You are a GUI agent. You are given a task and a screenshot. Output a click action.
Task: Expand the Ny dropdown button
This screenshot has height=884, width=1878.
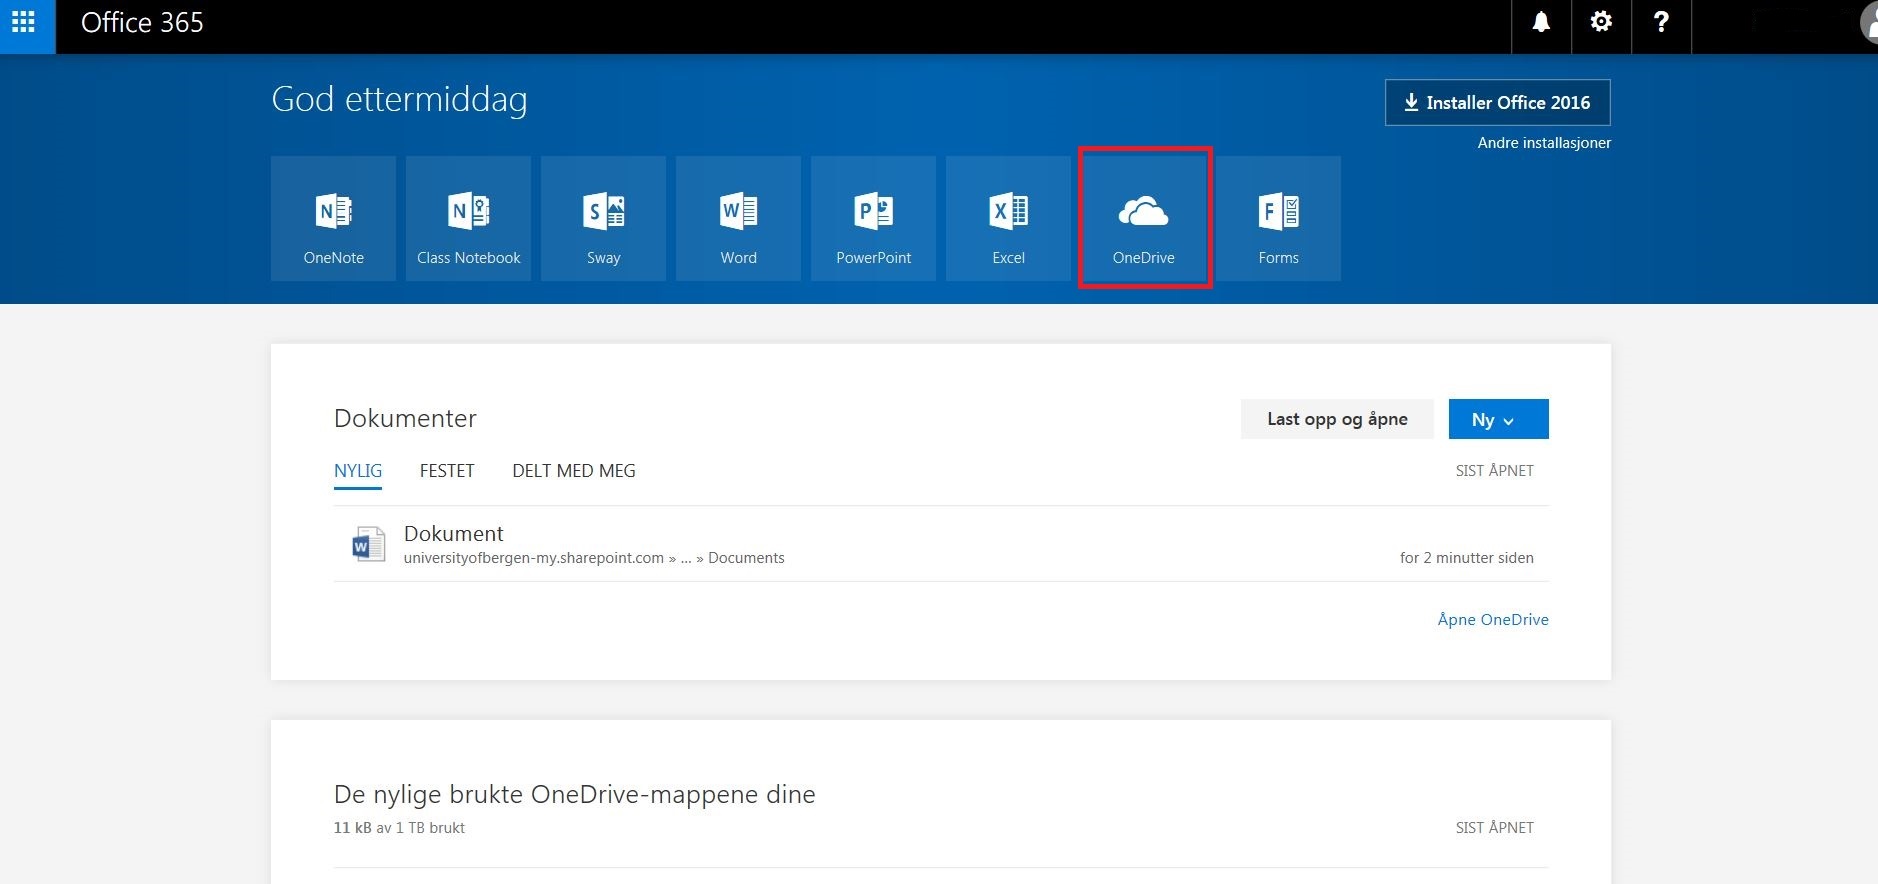[x=1497, y=419]
